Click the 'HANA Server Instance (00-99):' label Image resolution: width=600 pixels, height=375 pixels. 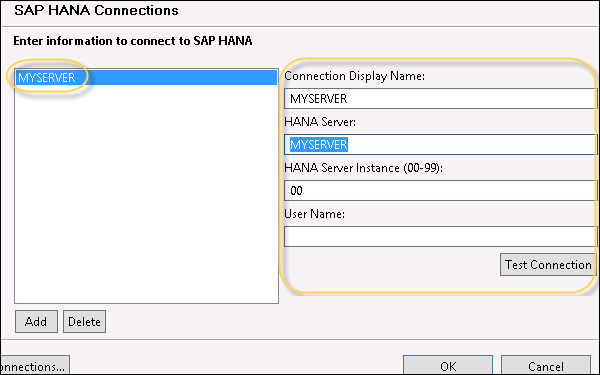click(363, 168)
